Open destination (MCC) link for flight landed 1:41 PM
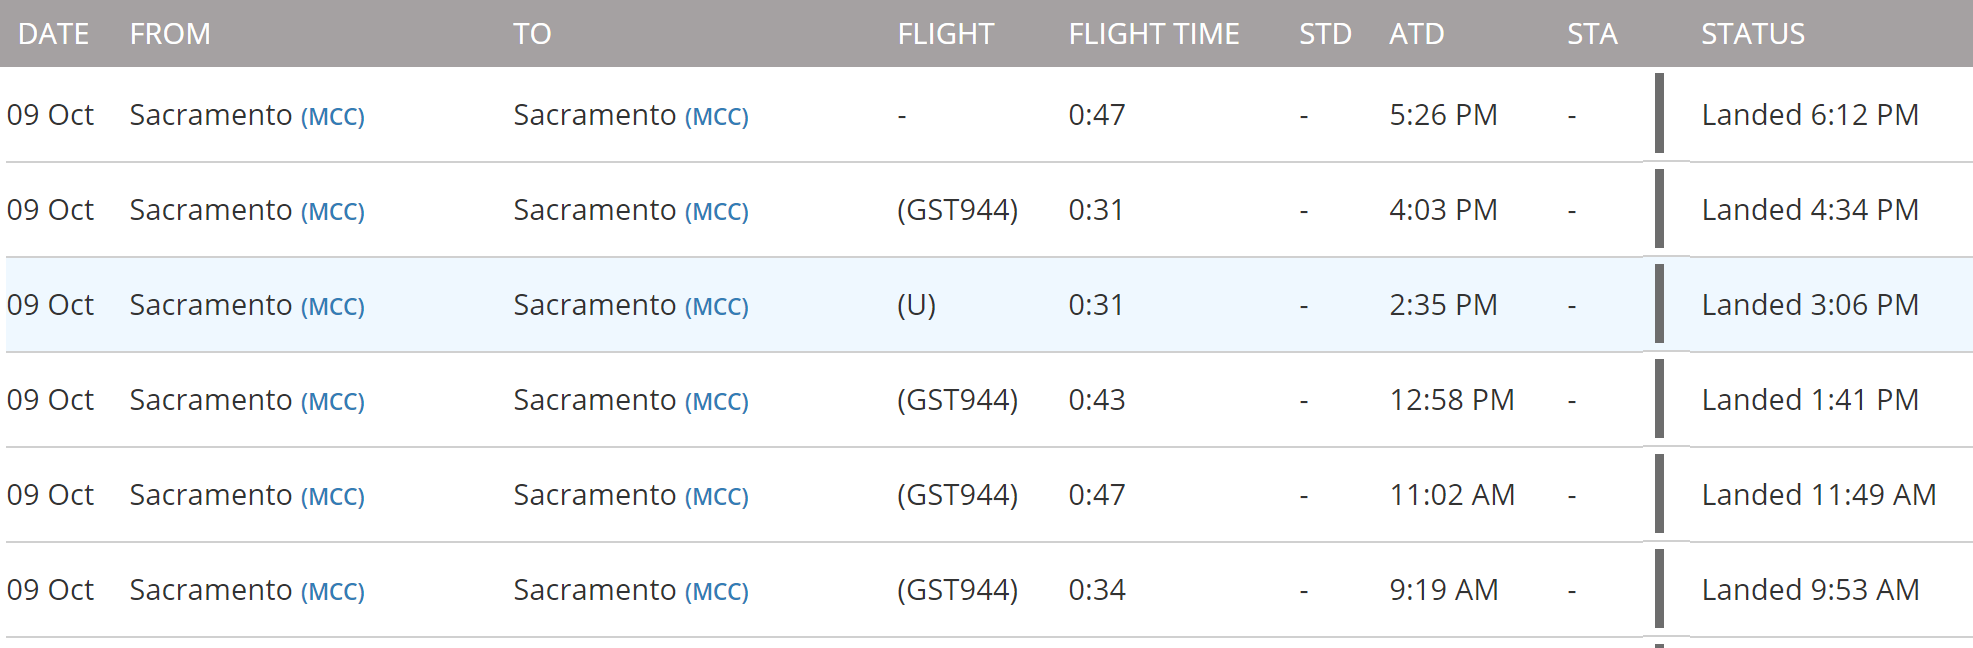The height and width of the screenshot is (648, 1973). [x=717, y=402]
